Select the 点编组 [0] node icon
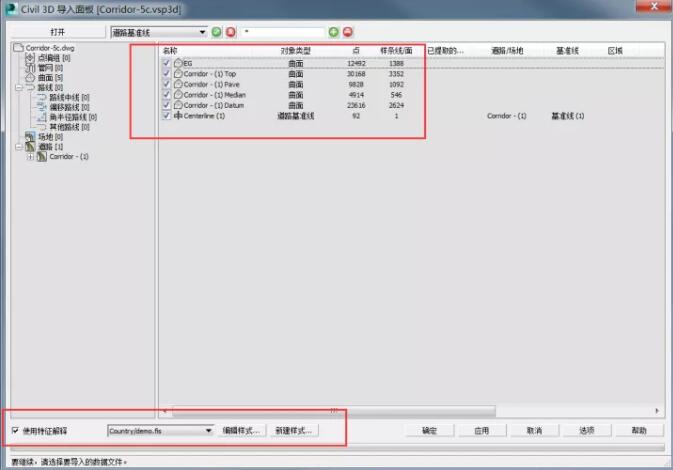Screen dimensions: 673x470 pyautogui.click(x=30, y=58)
